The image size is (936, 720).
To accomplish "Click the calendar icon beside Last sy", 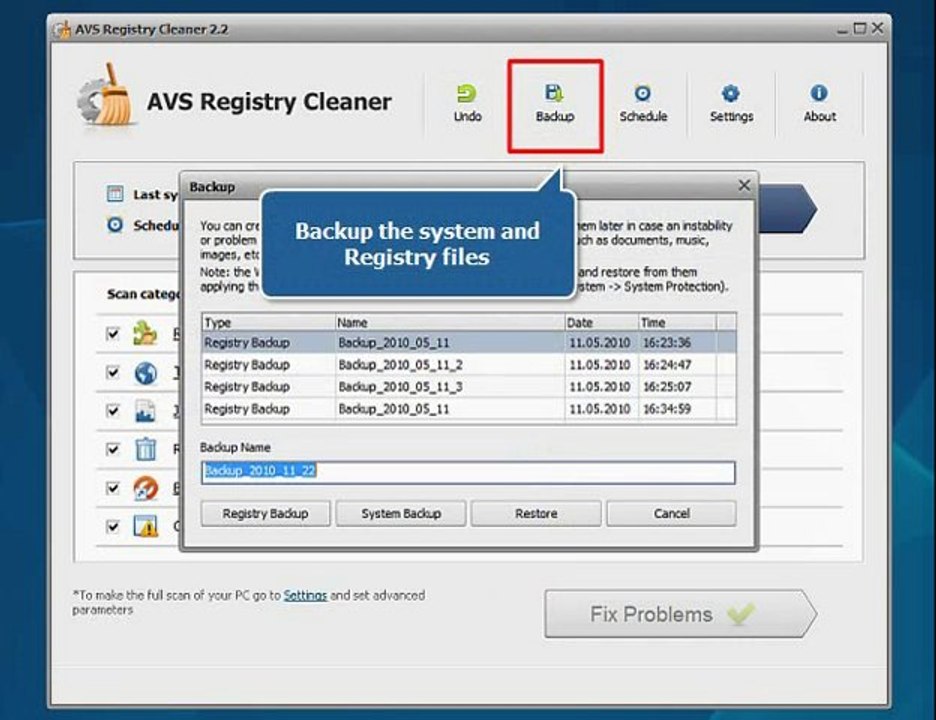I will (115, 193).
